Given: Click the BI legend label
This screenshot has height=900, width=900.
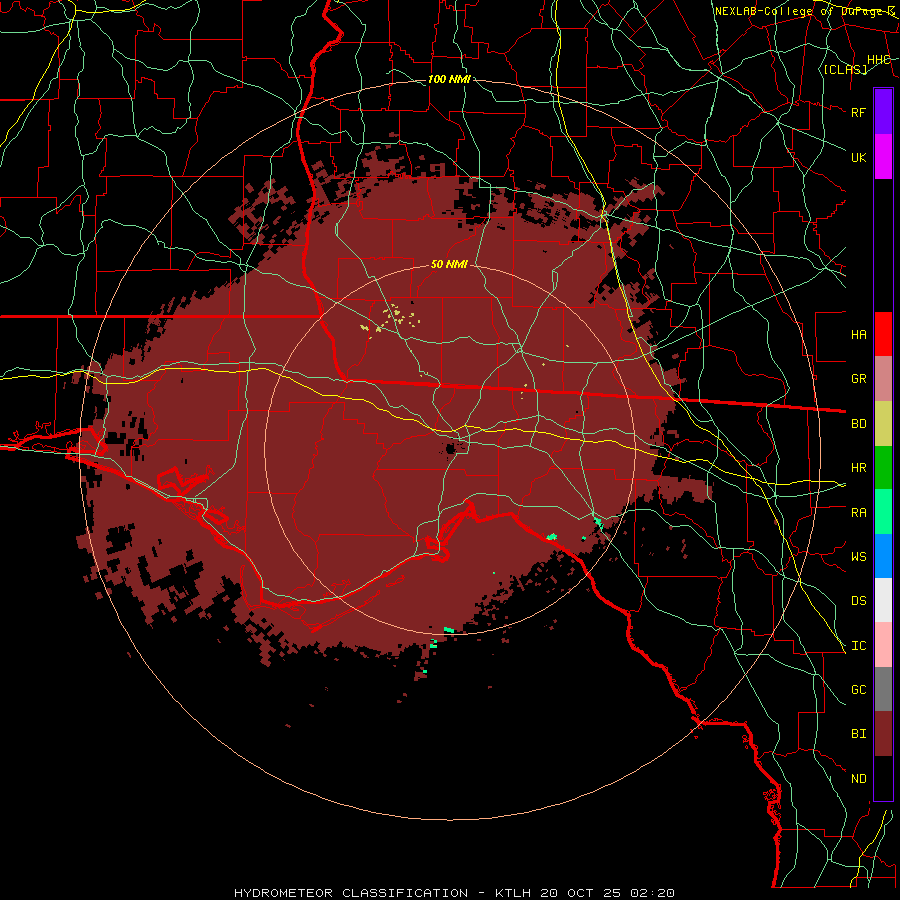Looking at the screenshot, I should coord(859,734).
